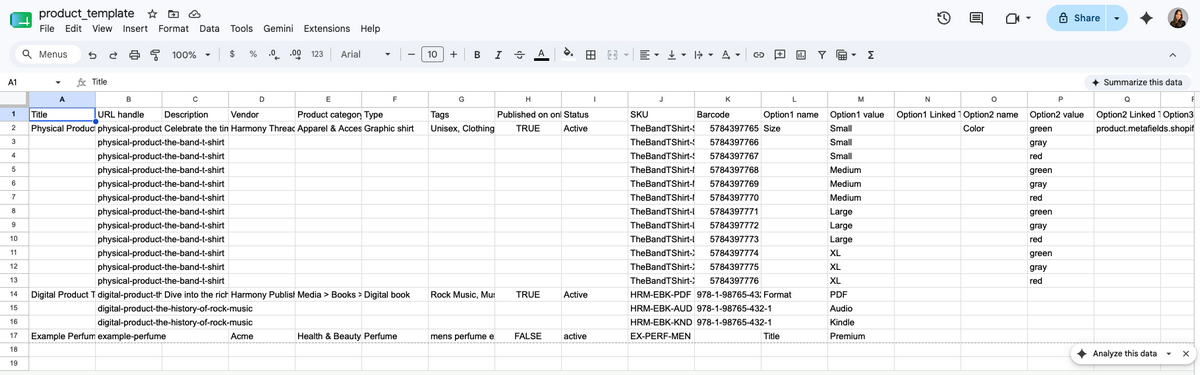Toggle bold formatting
The image size is (1200, 375).
click(x=477, y=55)
